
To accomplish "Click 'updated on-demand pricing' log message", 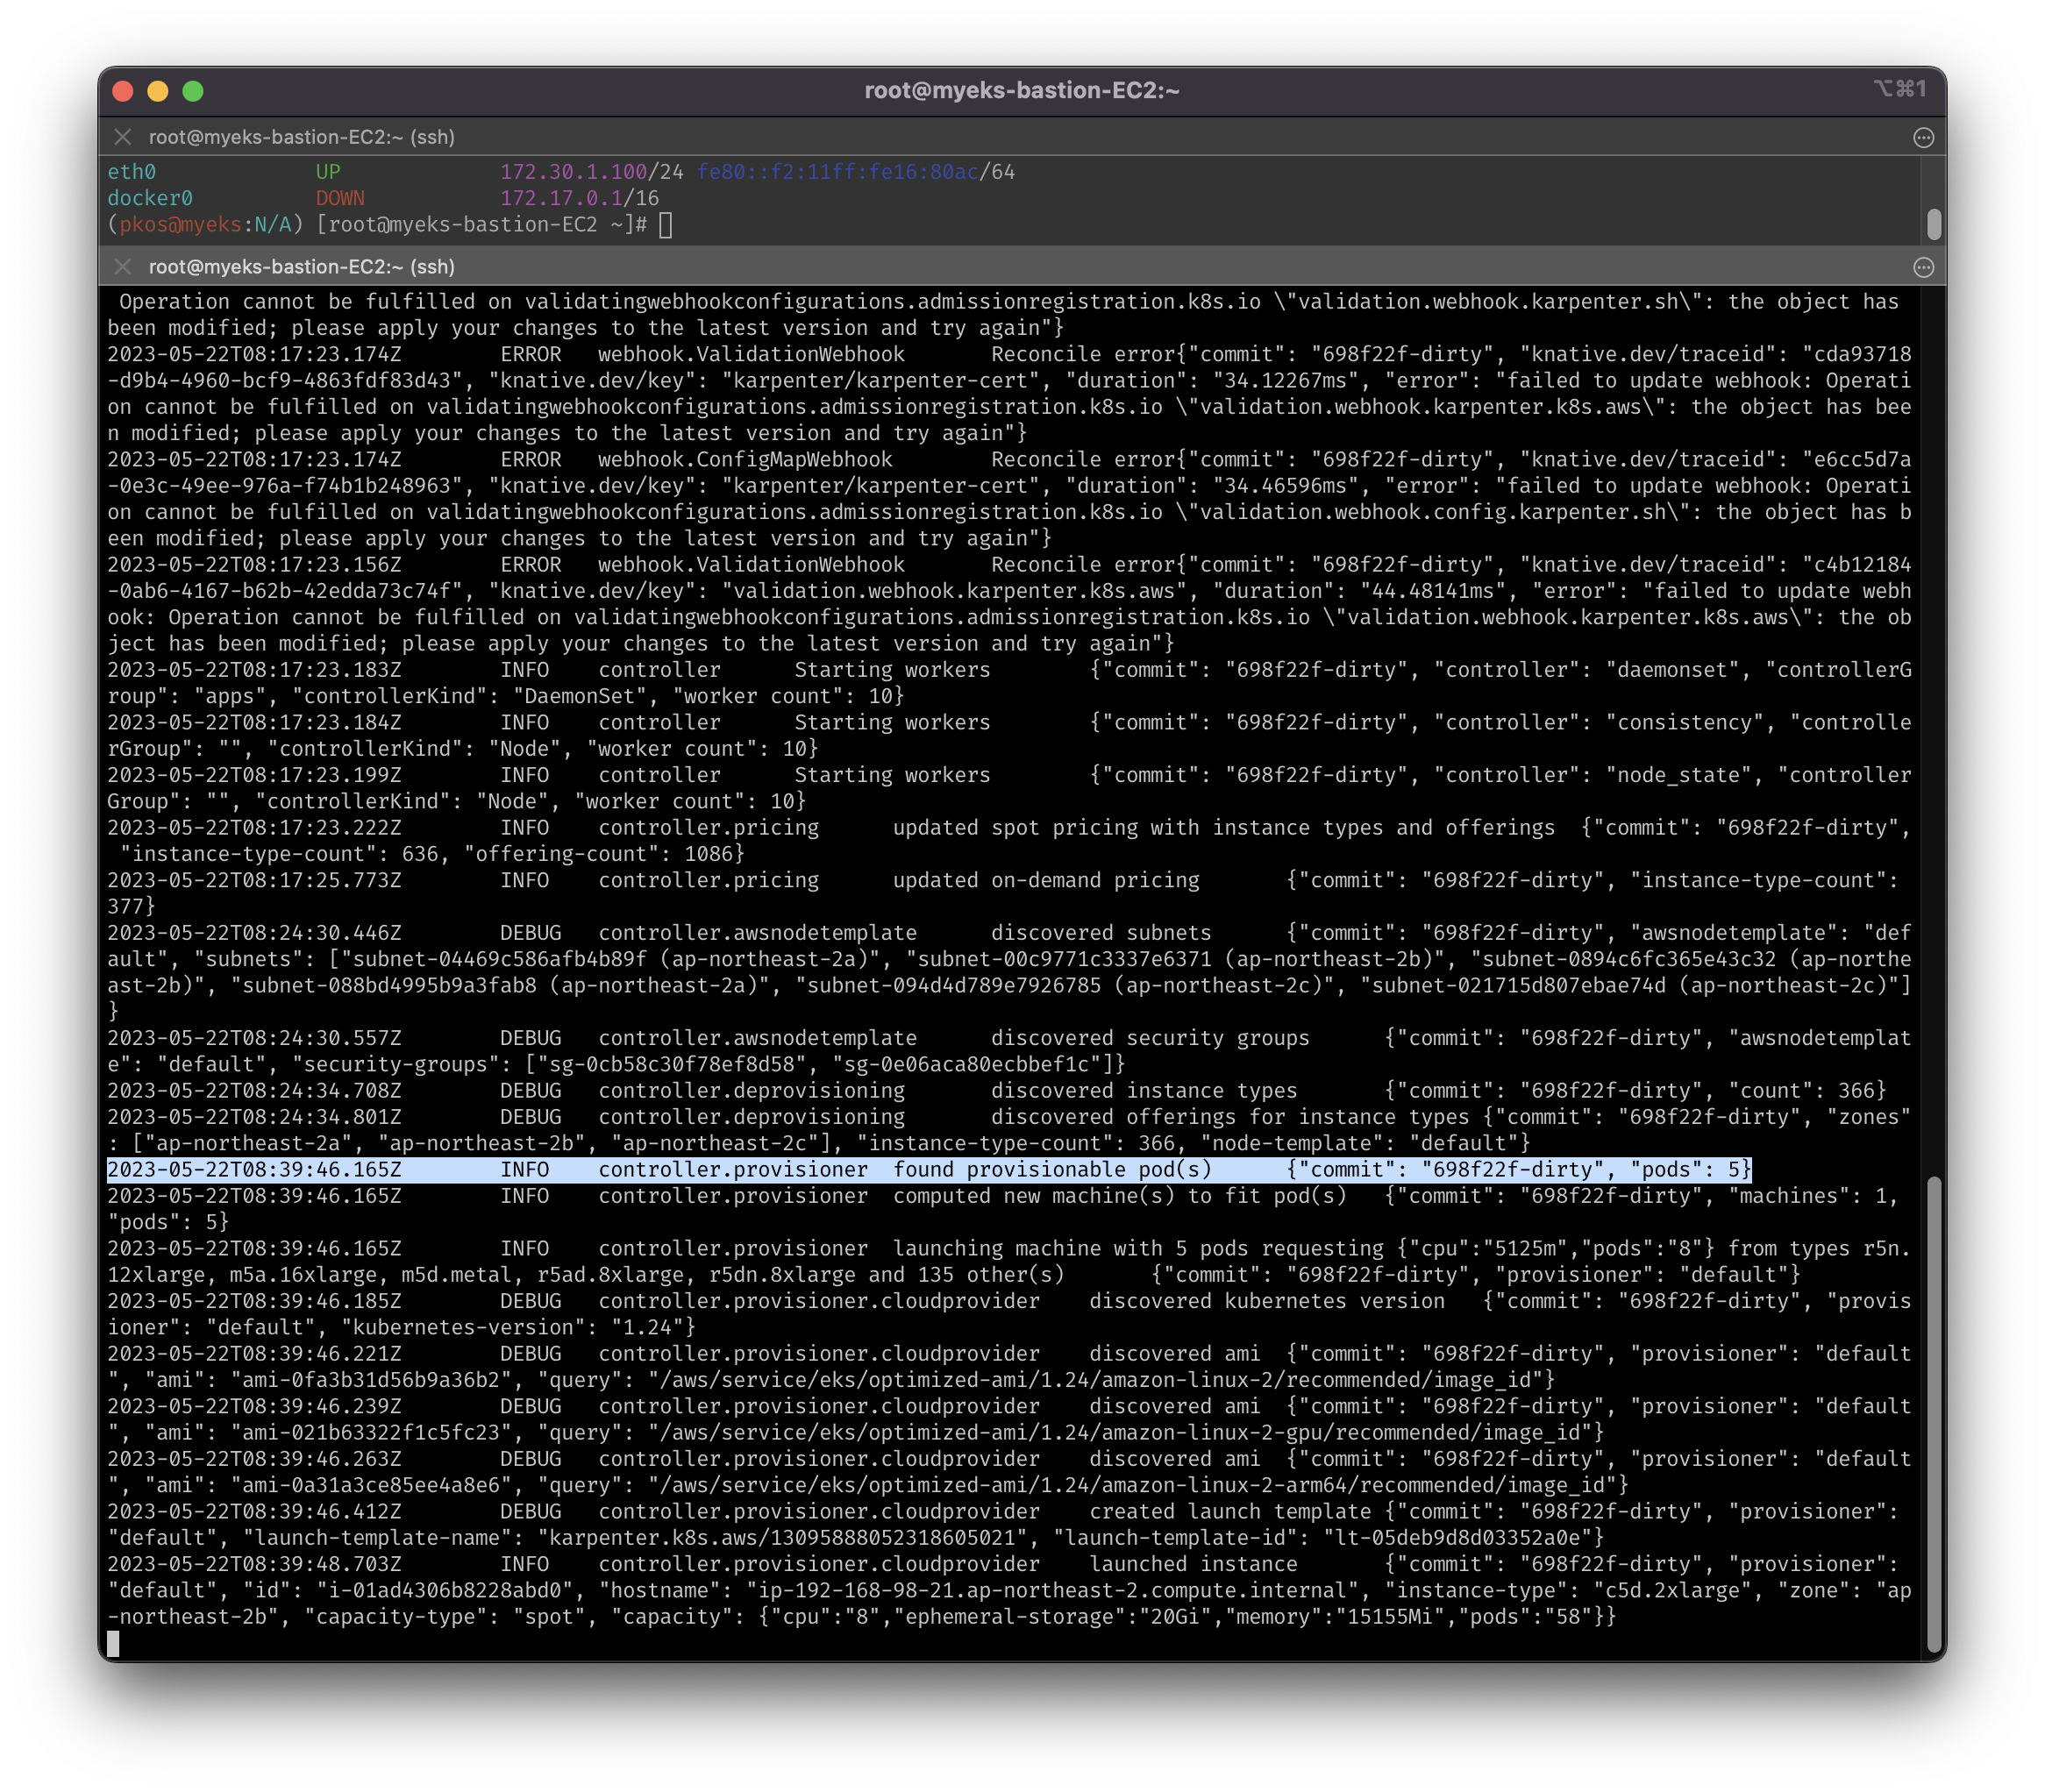I will pos(1046,880).
